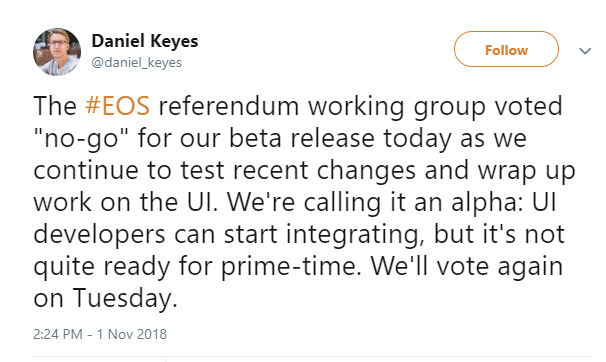Click the 2:24 PM - 1 Nov 2018 timestamp

click(100, 334)
